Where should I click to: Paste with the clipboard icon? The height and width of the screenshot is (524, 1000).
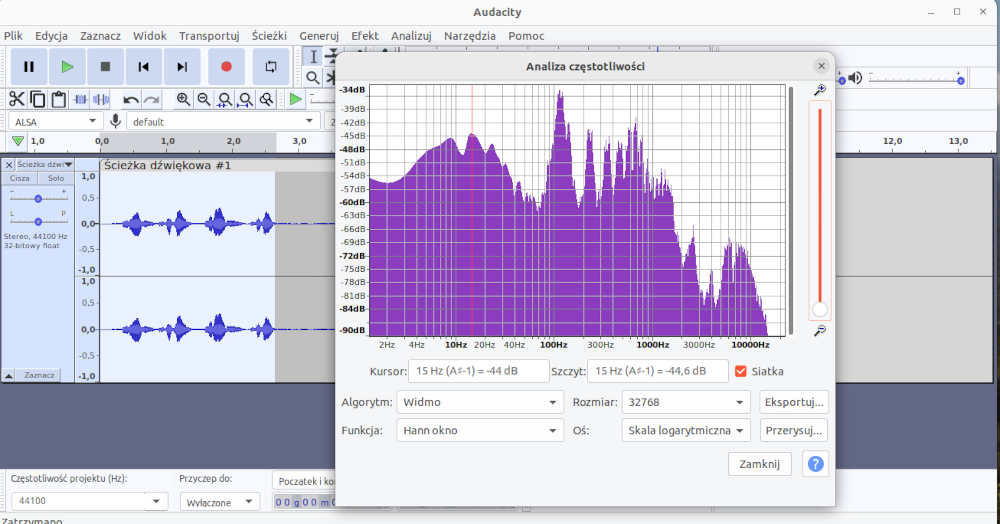tap(59, 99)
